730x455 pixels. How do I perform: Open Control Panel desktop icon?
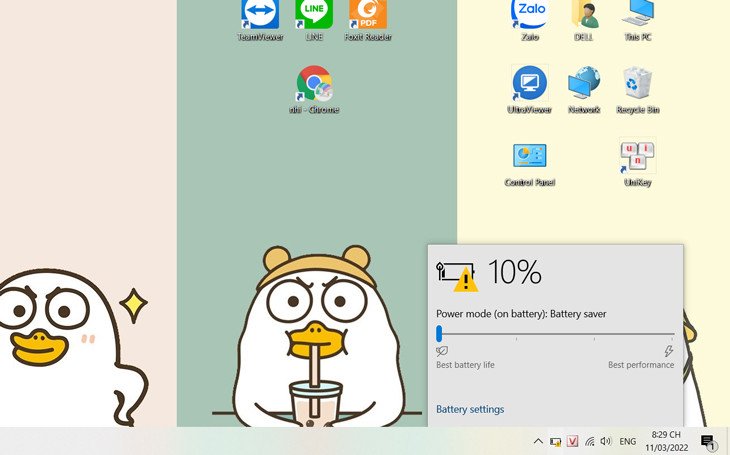[529, 158]
